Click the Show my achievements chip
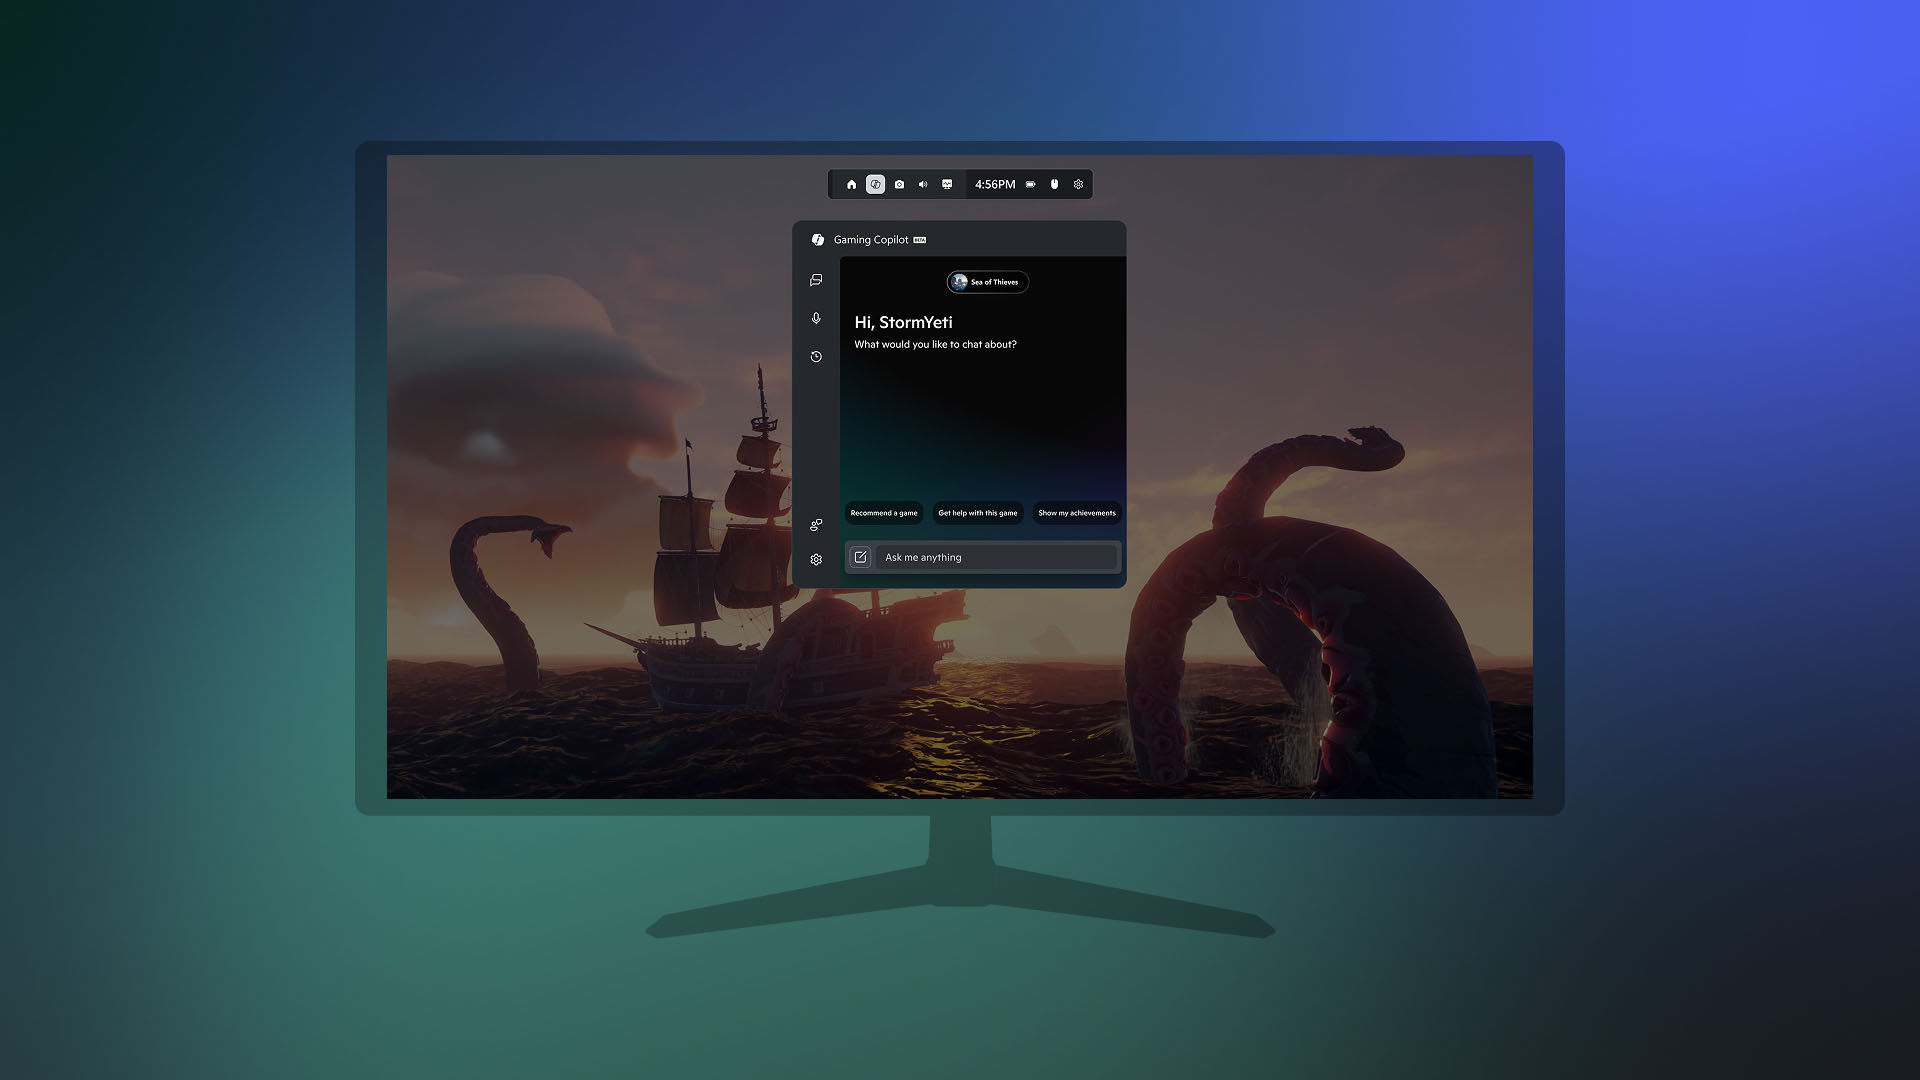The height and width of the screenshot is (1080, 1920). pyautogui.click(x=1077, y=513)
